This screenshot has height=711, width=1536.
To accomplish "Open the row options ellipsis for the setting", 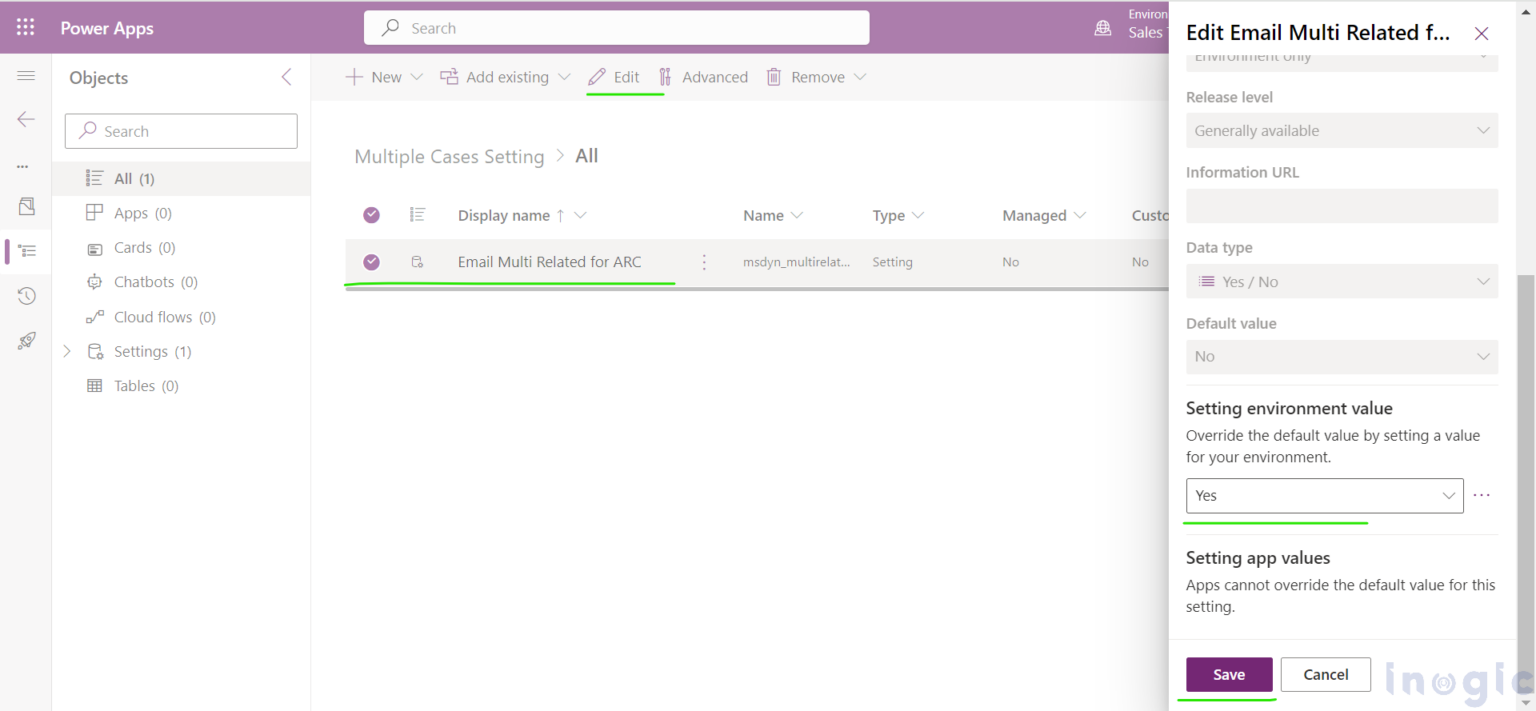I will (x=704, y=261).
